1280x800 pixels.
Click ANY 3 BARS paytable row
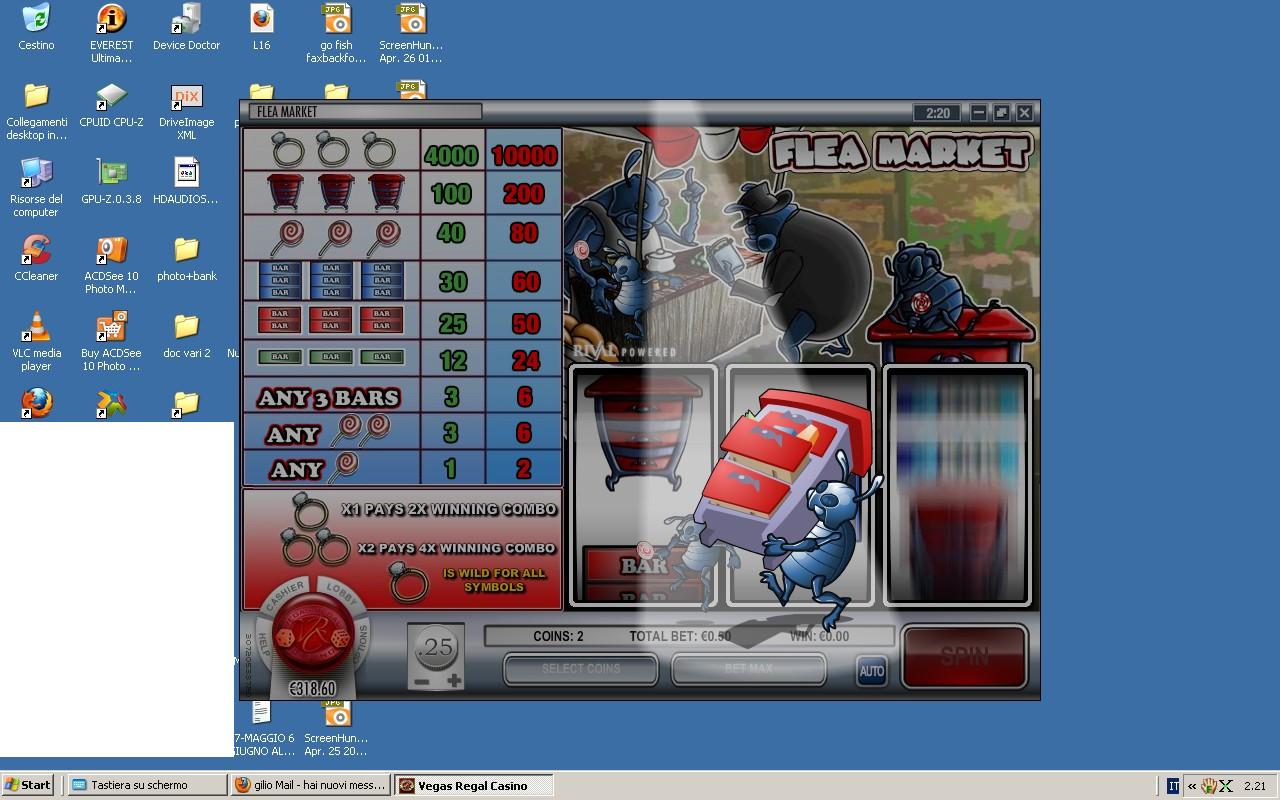coord(401,397)
